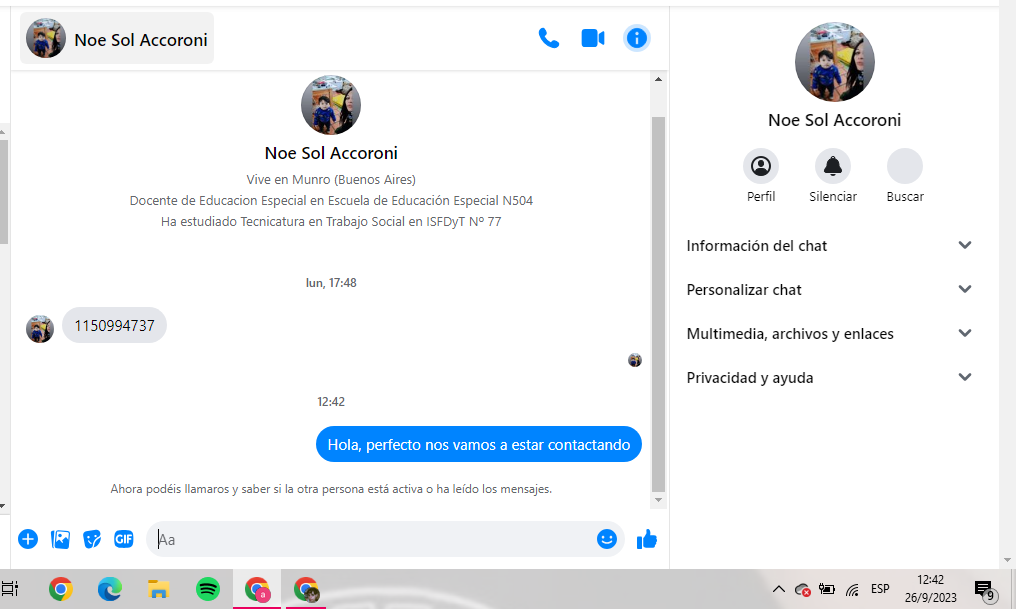Click Vive en Munro (Buenos Aires) text
Viewport: 1016px width, 609px height.
(x=331, y=179)
